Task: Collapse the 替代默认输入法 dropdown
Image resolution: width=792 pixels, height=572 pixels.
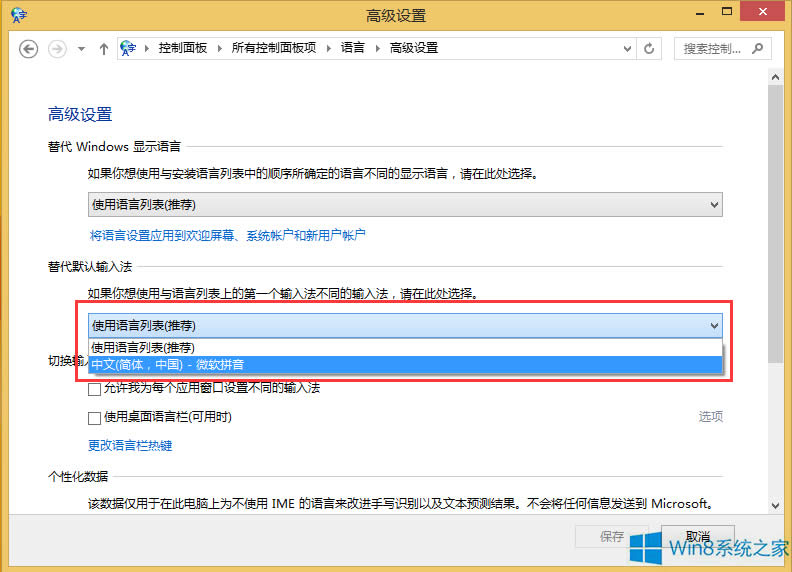Action: point(714,325)
